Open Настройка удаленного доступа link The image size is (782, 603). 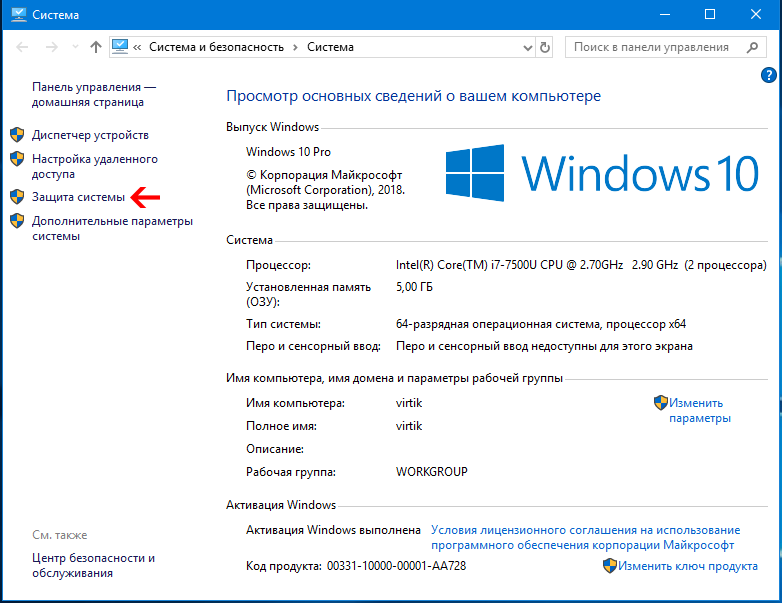click(95, 167)
